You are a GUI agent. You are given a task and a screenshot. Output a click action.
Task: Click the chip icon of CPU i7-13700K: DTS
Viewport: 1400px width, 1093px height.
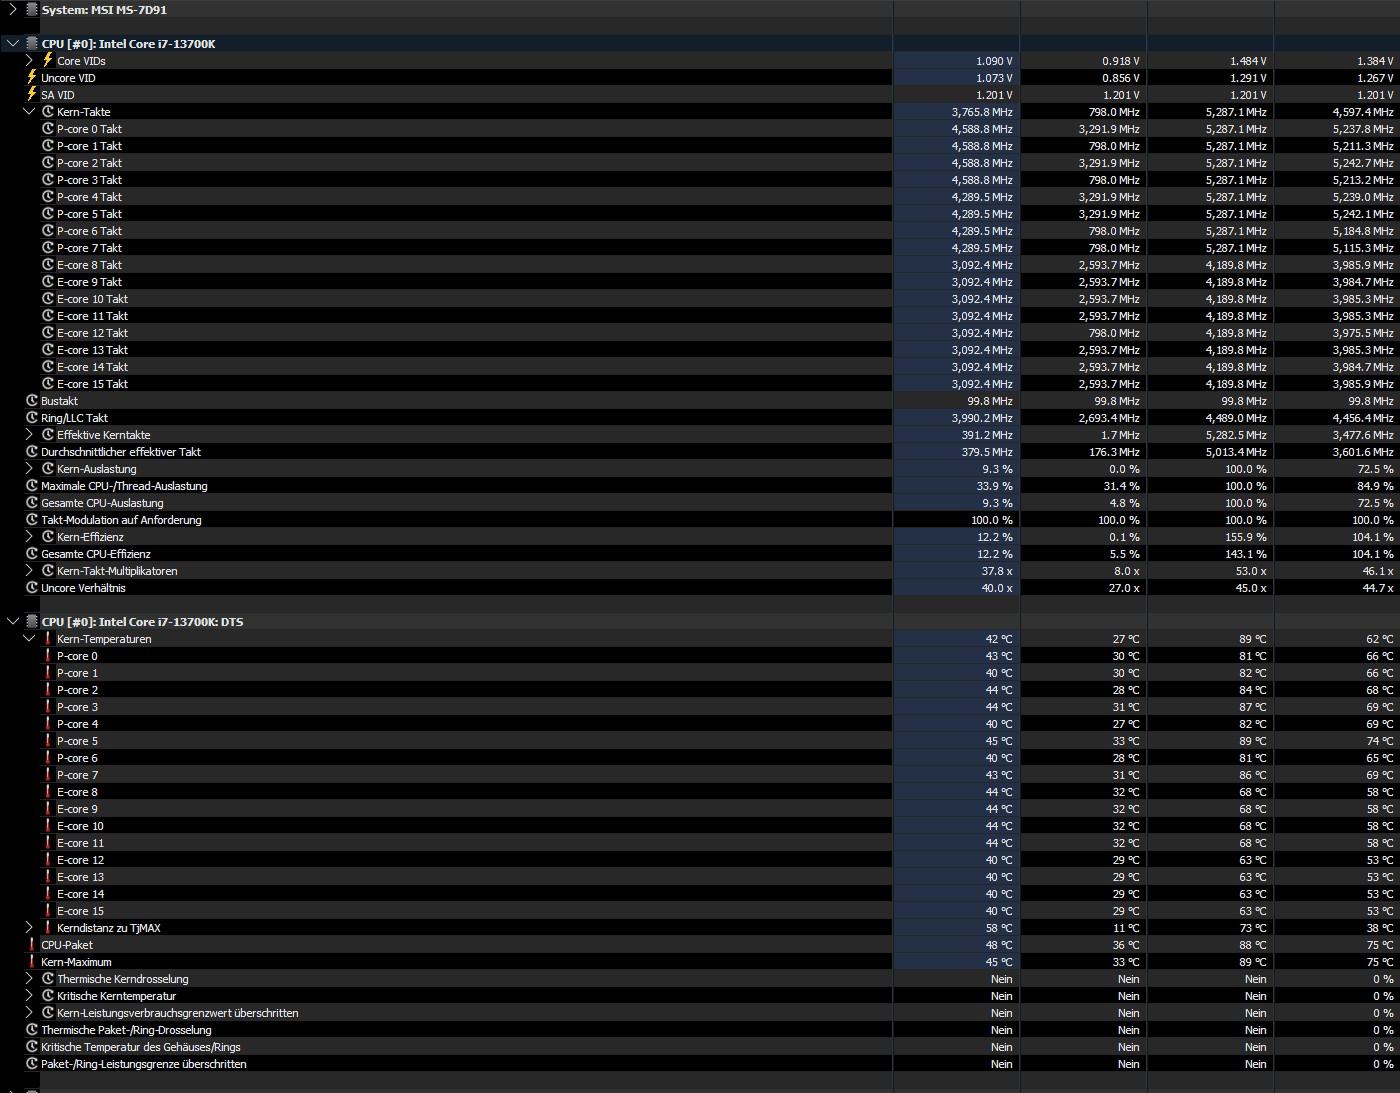pos(32,622)
